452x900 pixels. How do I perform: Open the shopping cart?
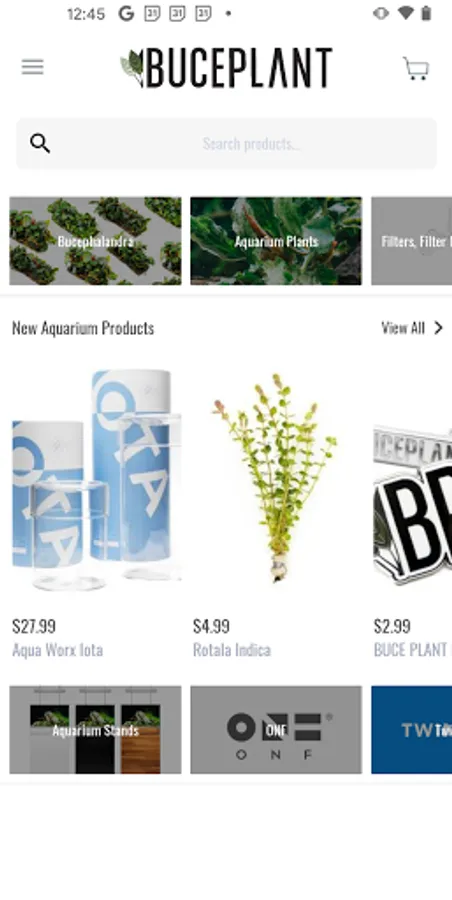(416, 68)
